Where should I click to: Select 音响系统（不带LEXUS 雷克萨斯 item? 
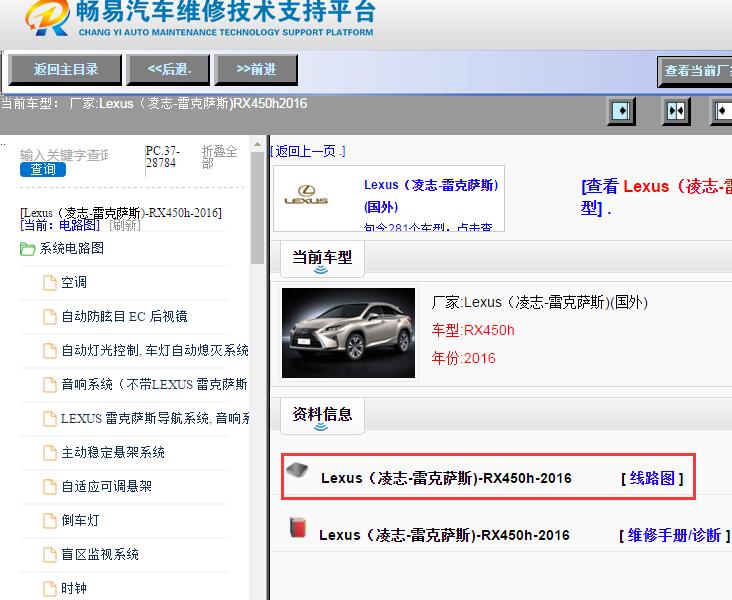(155, 384)
